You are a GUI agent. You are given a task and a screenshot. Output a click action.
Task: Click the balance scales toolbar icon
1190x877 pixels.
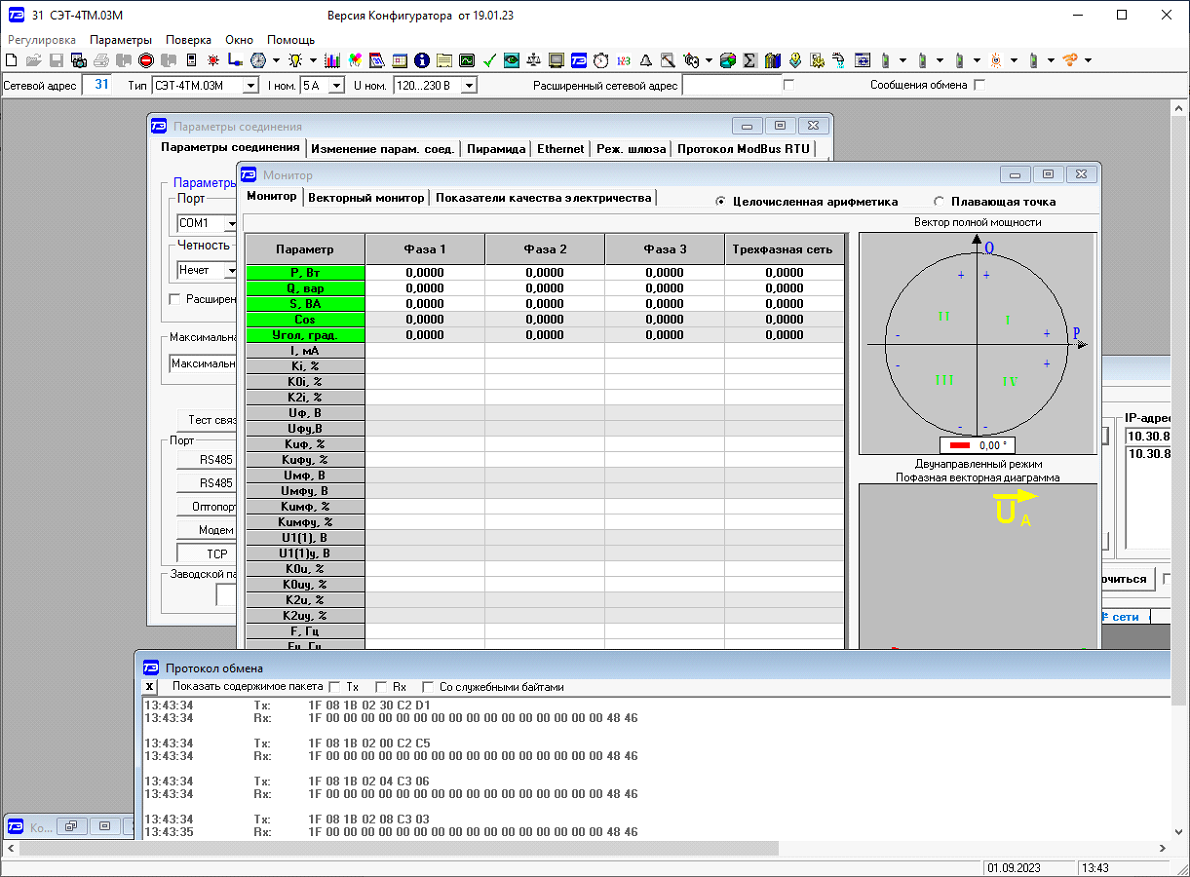click(x=533, y=60)
